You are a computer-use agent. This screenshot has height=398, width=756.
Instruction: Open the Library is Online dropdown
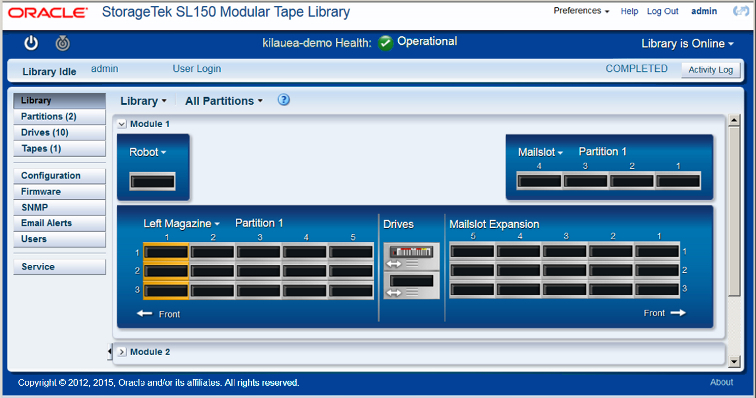(687, 43)
